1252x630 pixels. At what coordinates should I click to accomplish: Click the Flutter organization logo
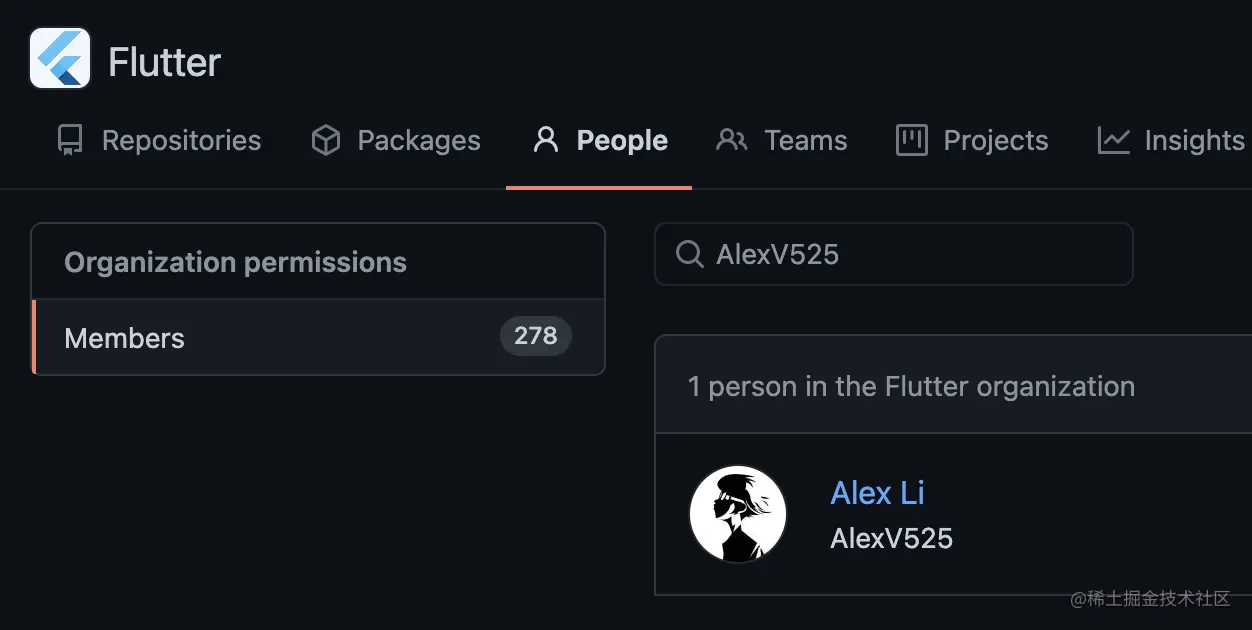point(60,59)
